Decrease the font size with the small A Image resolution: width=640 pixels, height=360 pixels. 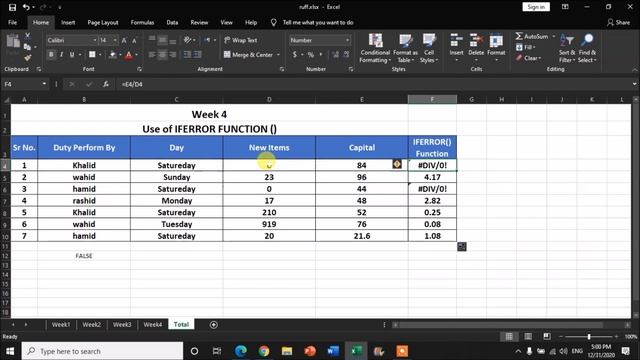coord(134,40)
